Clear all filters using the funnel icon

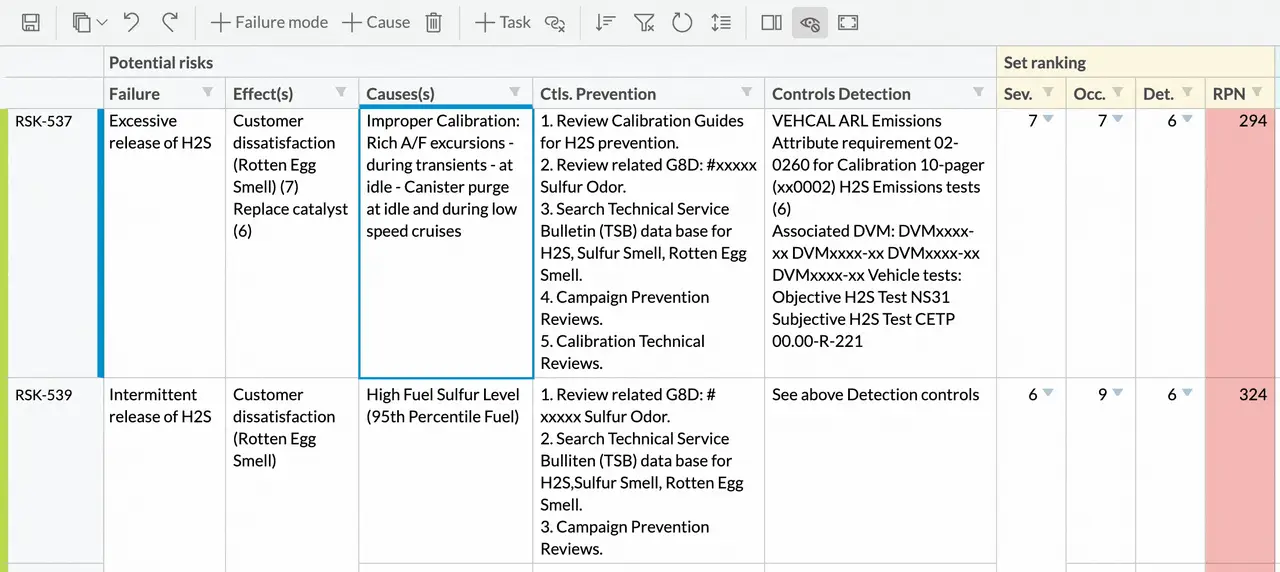tap(645, 22)
